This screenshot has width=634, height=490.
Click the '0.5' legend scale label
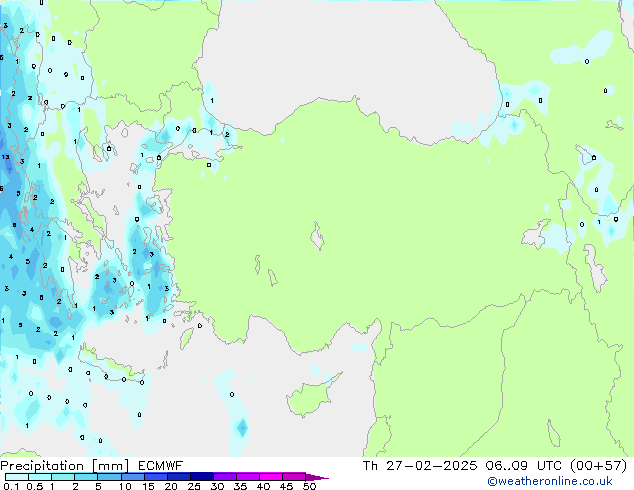tap(34, 486)
